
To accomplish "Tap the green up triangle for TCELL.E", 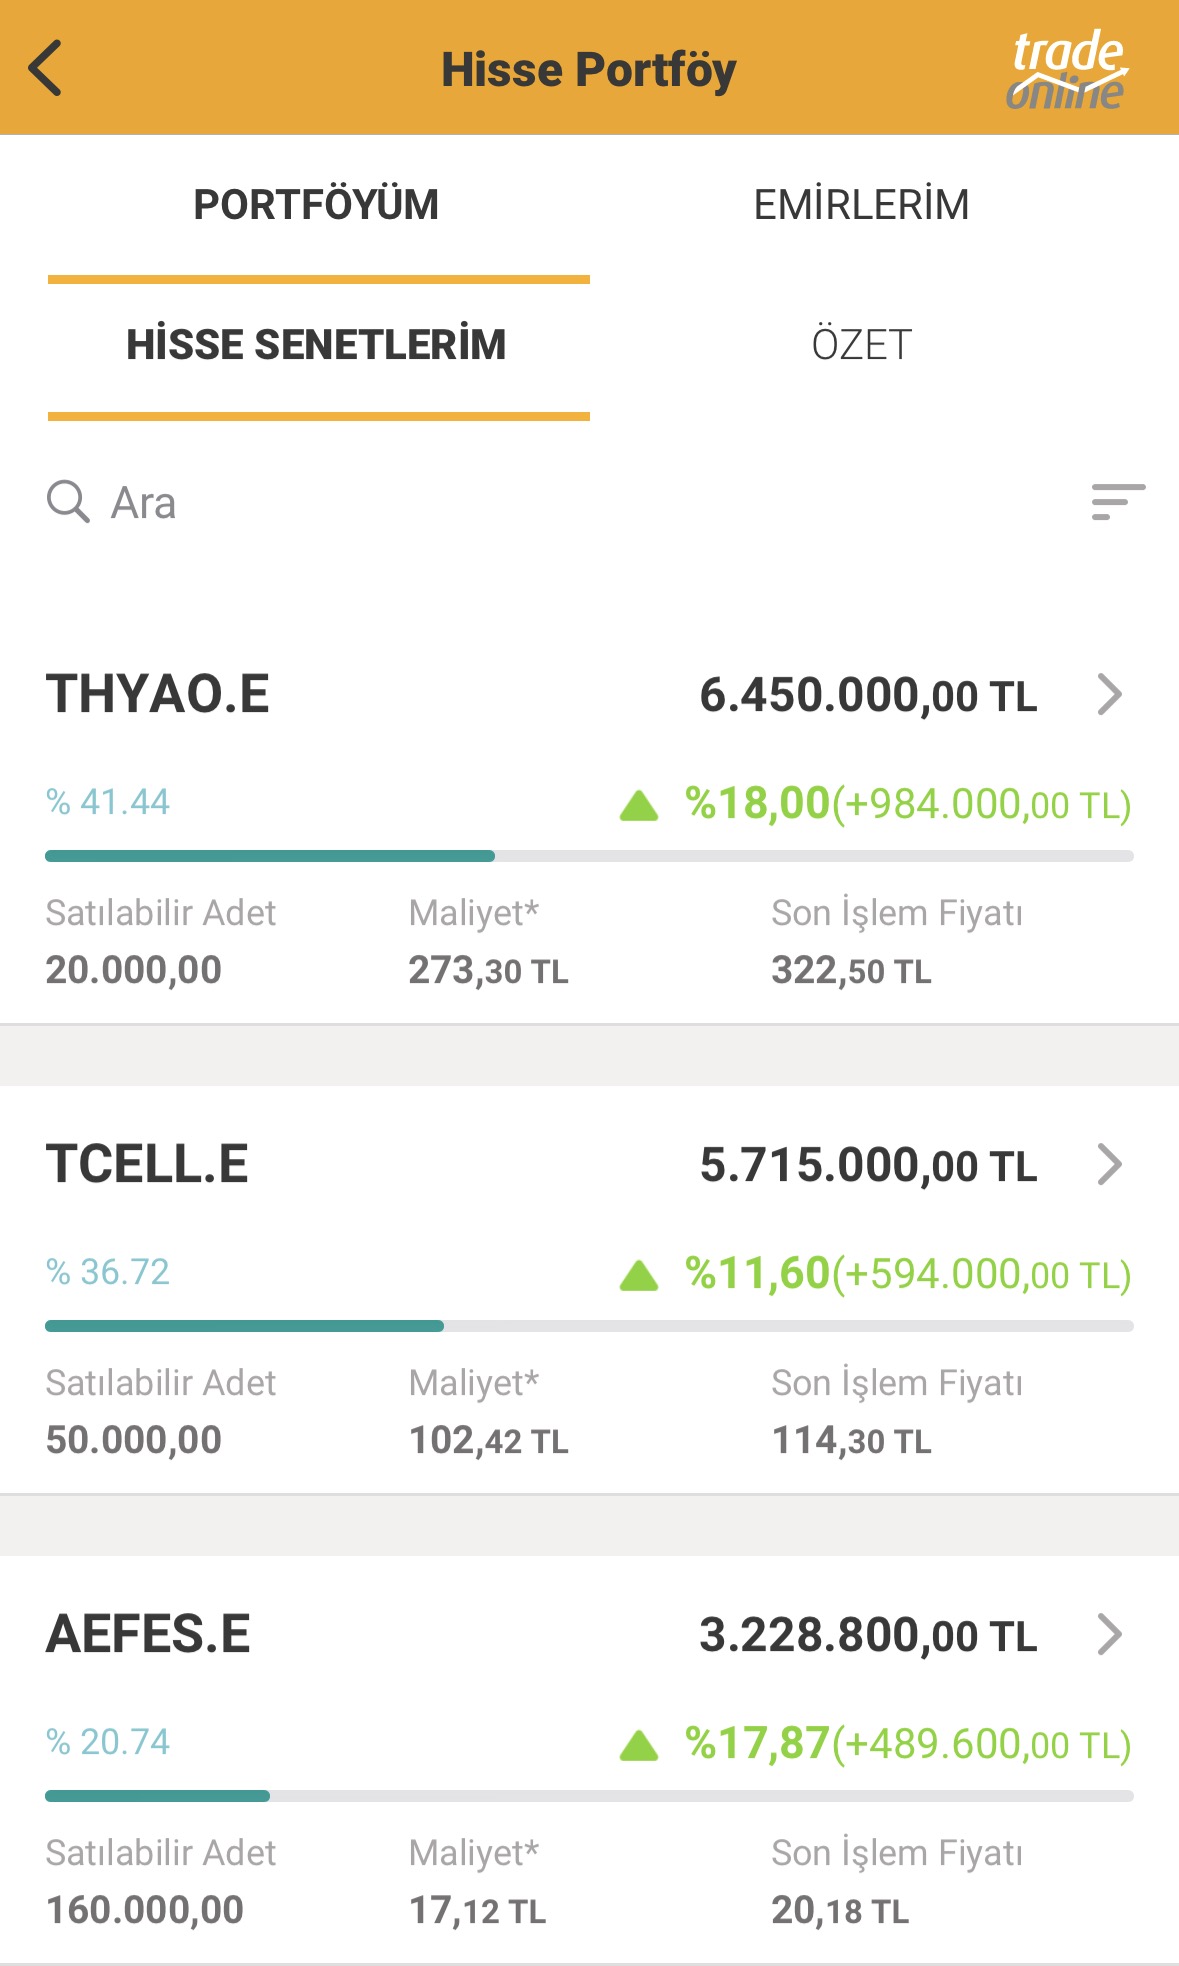I will [x=639, y=1275].
